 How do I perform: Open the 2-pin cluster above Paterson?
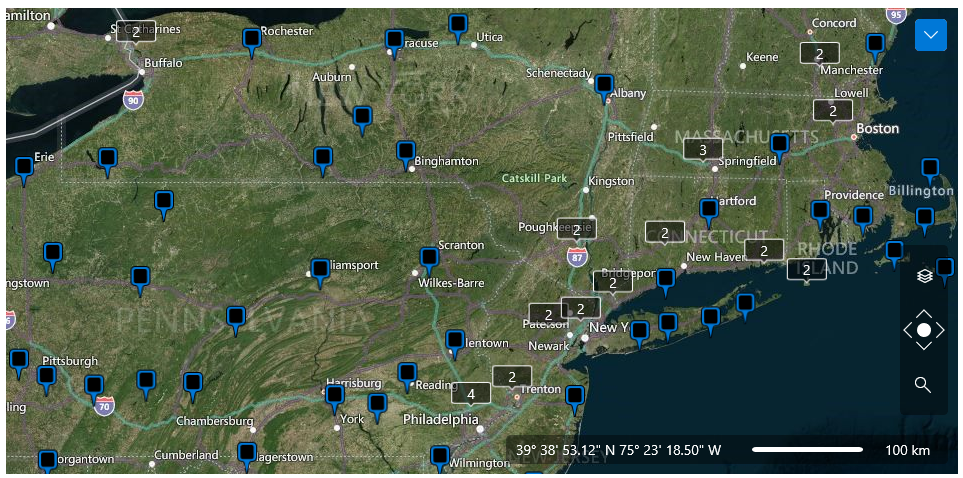(x=548, y=314)
